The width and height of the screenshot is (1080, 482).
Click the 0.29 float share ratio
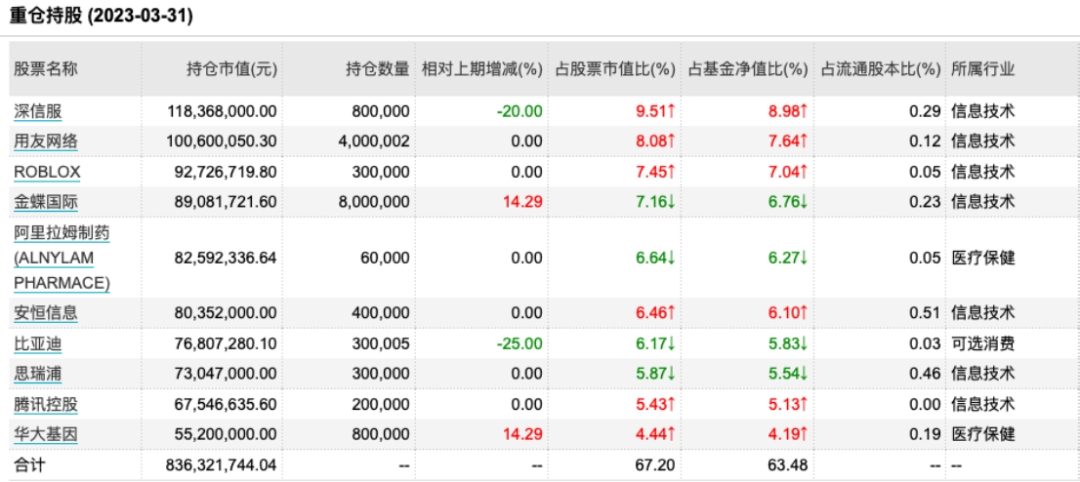(927, 112)
